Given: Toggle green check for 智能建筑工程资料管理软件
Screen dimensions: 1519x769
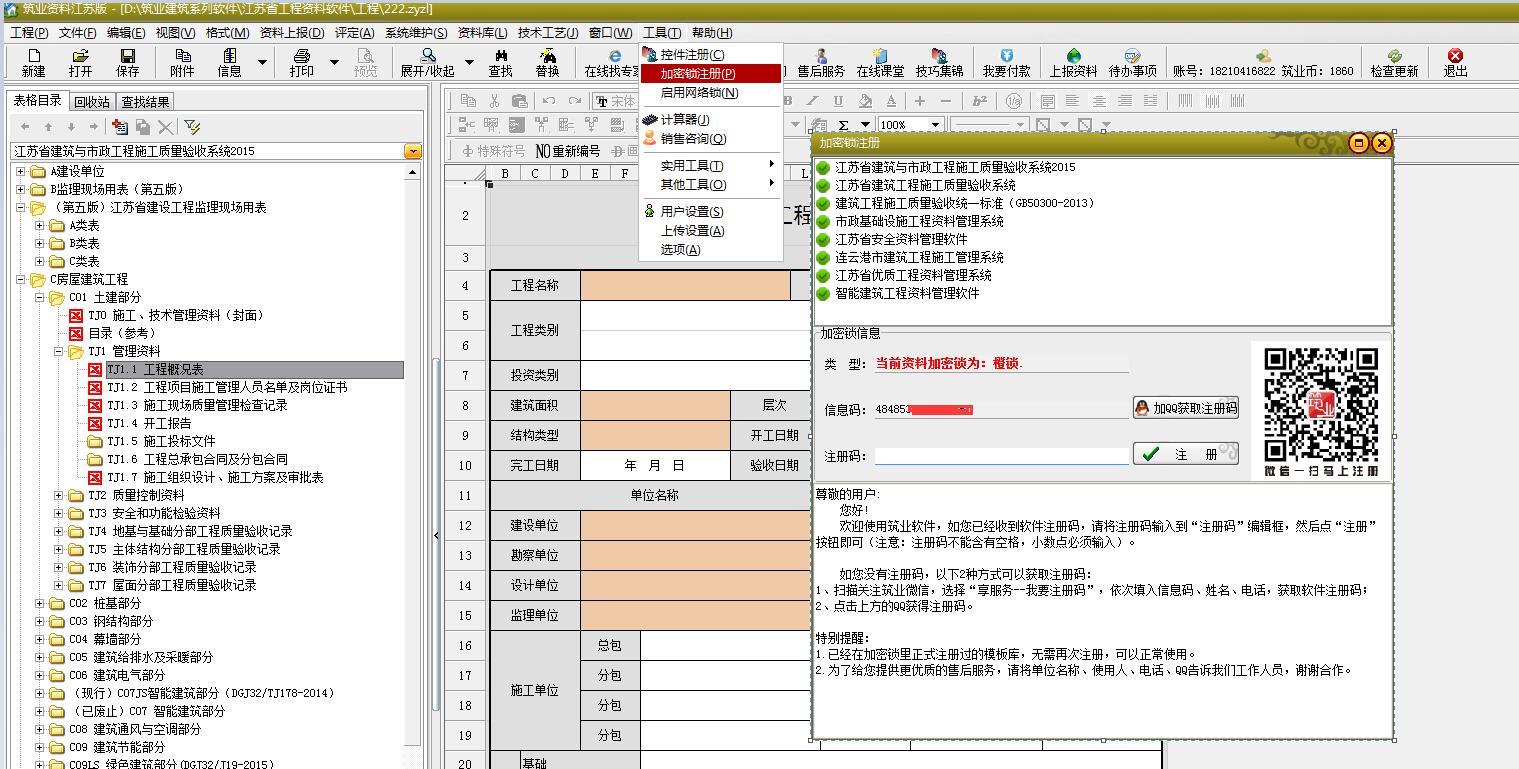Looking at the screenshot, I should (x=823, y=294).
